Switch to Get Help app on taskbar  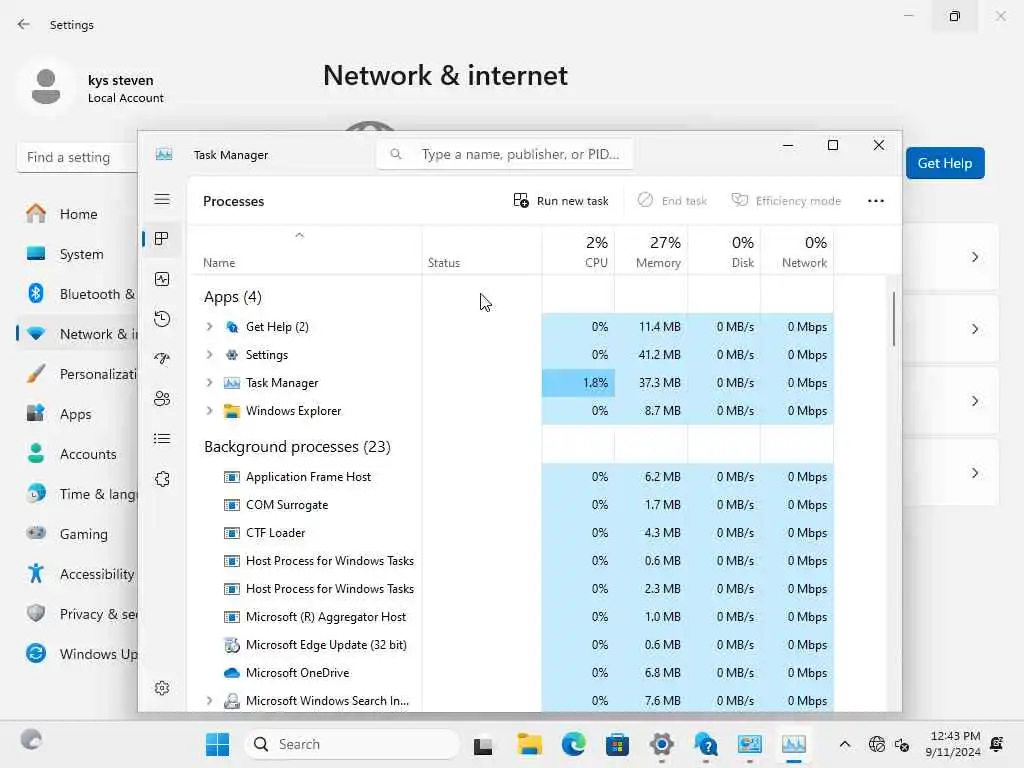[706, 744]
